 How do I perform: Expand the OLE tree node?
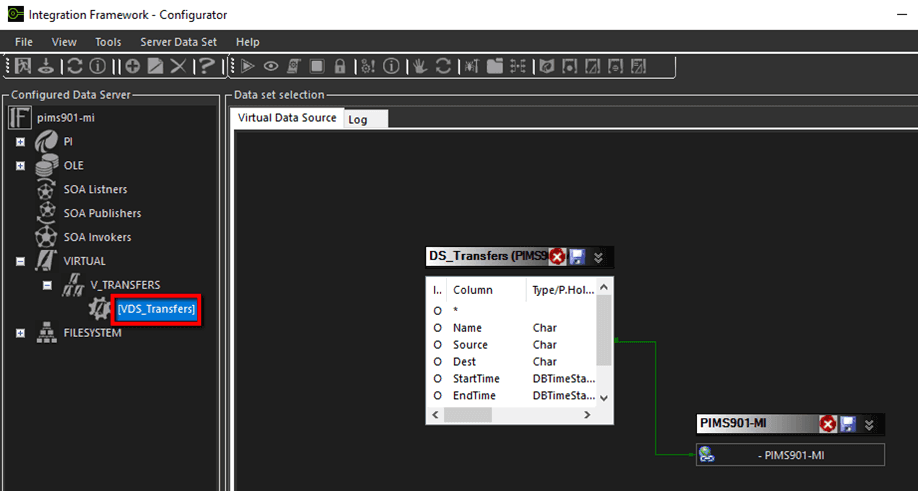tap(20, 166)
